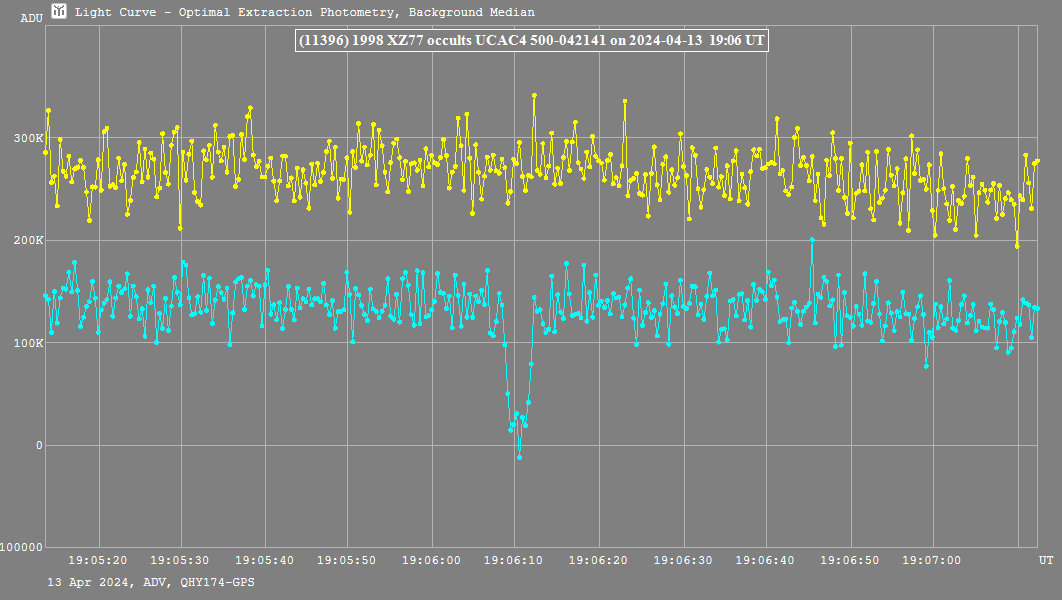Click the 19:06:10 time axis label
The width and height of the screenshot is (1062, 600).
pos(514,560)
